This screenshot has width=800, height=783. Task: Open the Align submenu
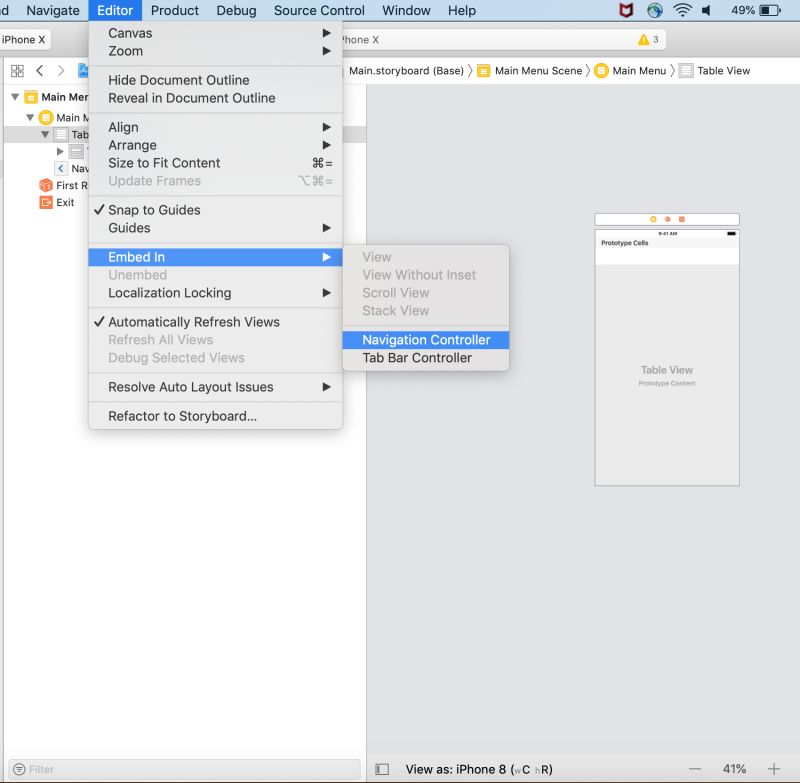point(123,127)
